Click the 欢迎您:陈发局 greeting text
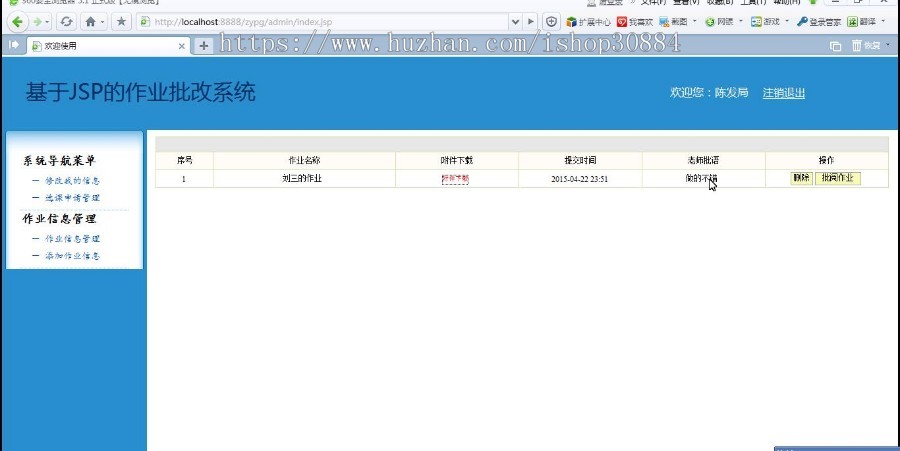The height and width of the screenshot is (451, 900). coord(709,92)
